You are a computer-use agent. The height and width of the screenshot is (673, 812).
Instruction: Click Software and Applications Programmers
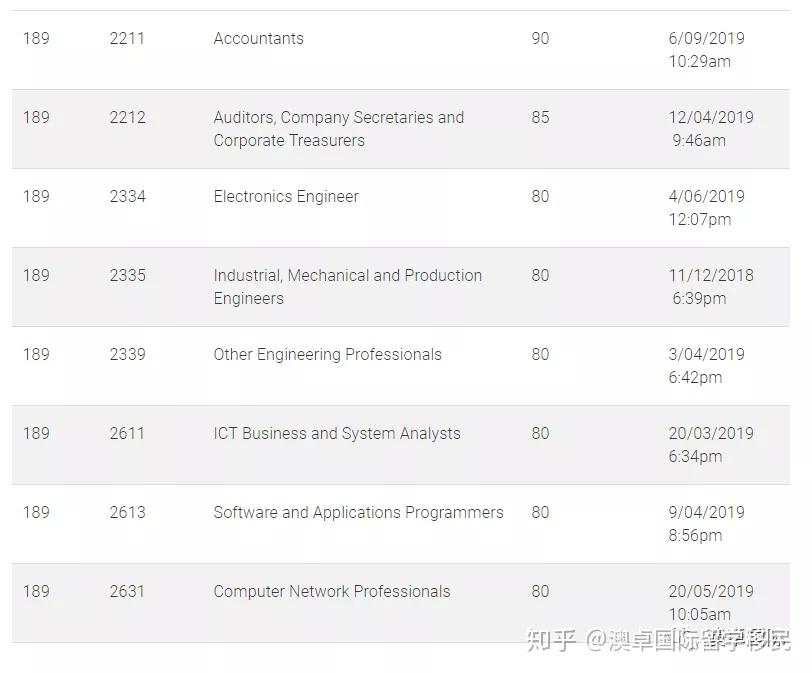tap(358, 512)
